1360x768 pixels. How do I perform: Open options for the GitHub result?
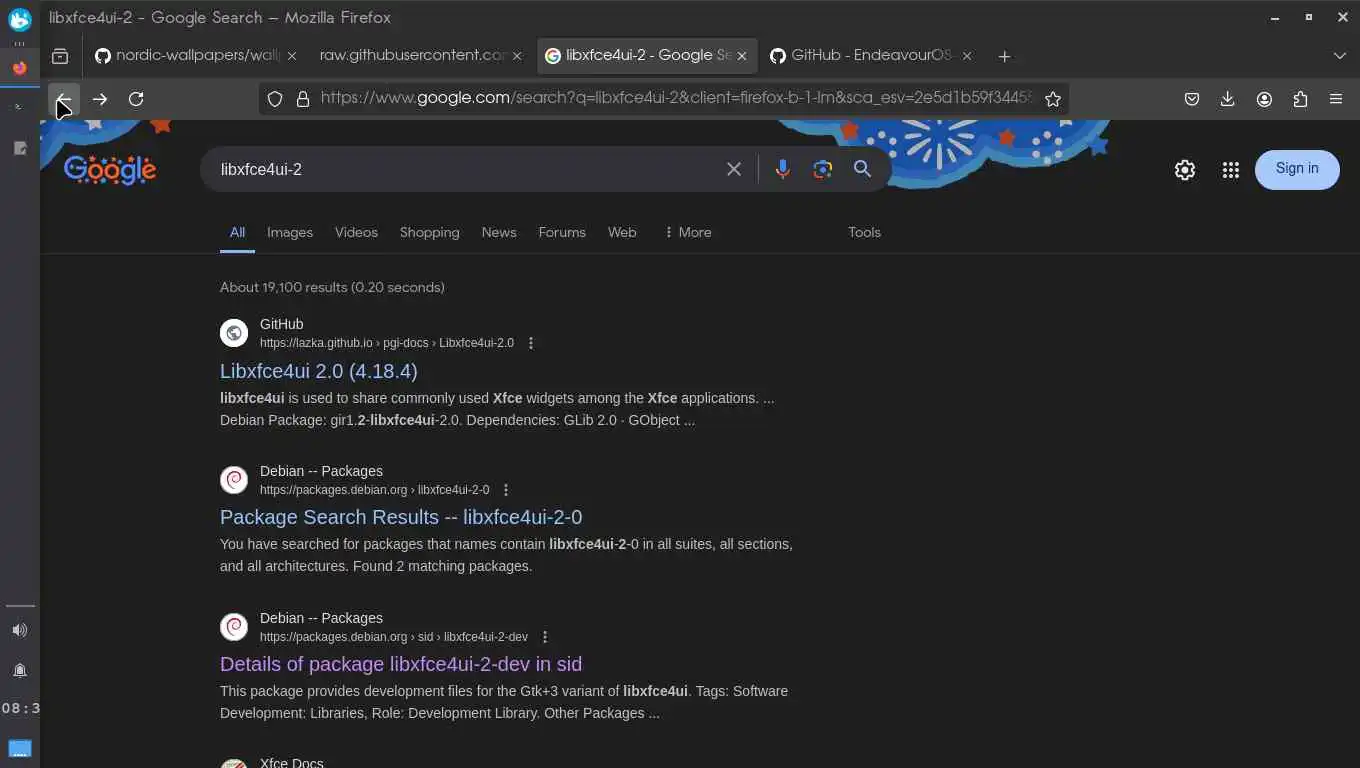531,343
